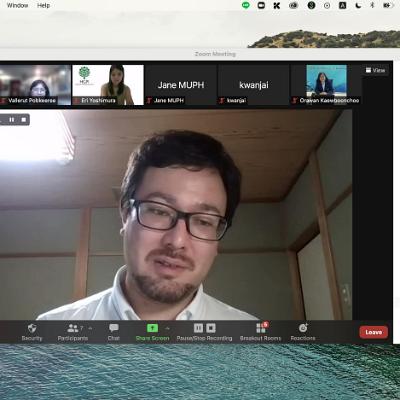The image size is (400, 400).
Task: Click the round dark status menu bar icon
Action: [311, 5]
